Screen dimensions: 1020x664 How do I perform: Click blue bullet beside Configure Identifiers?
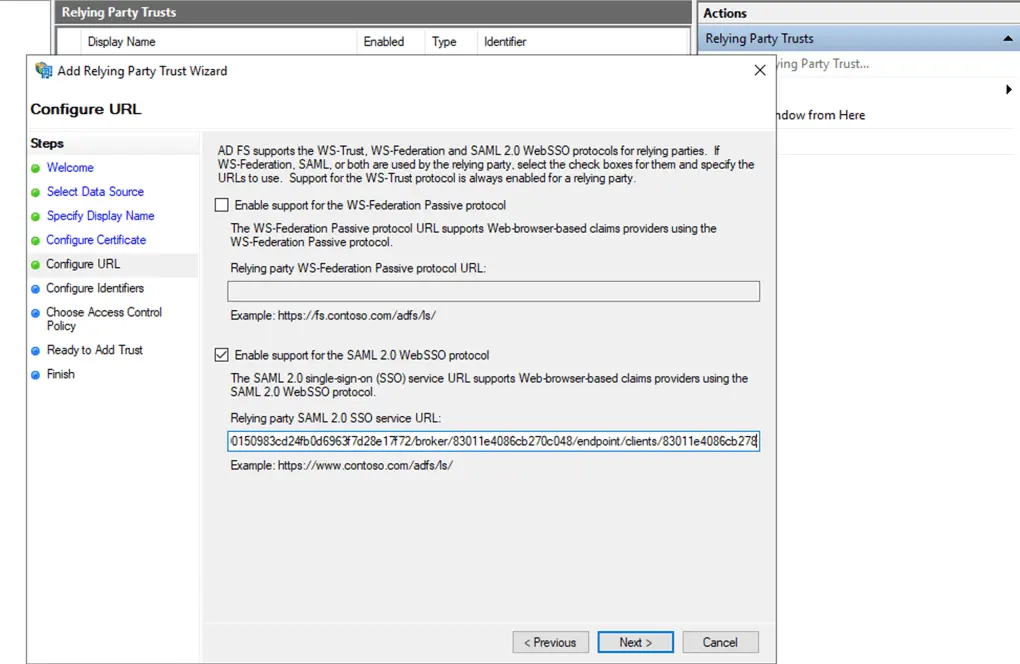click(36, 289)
